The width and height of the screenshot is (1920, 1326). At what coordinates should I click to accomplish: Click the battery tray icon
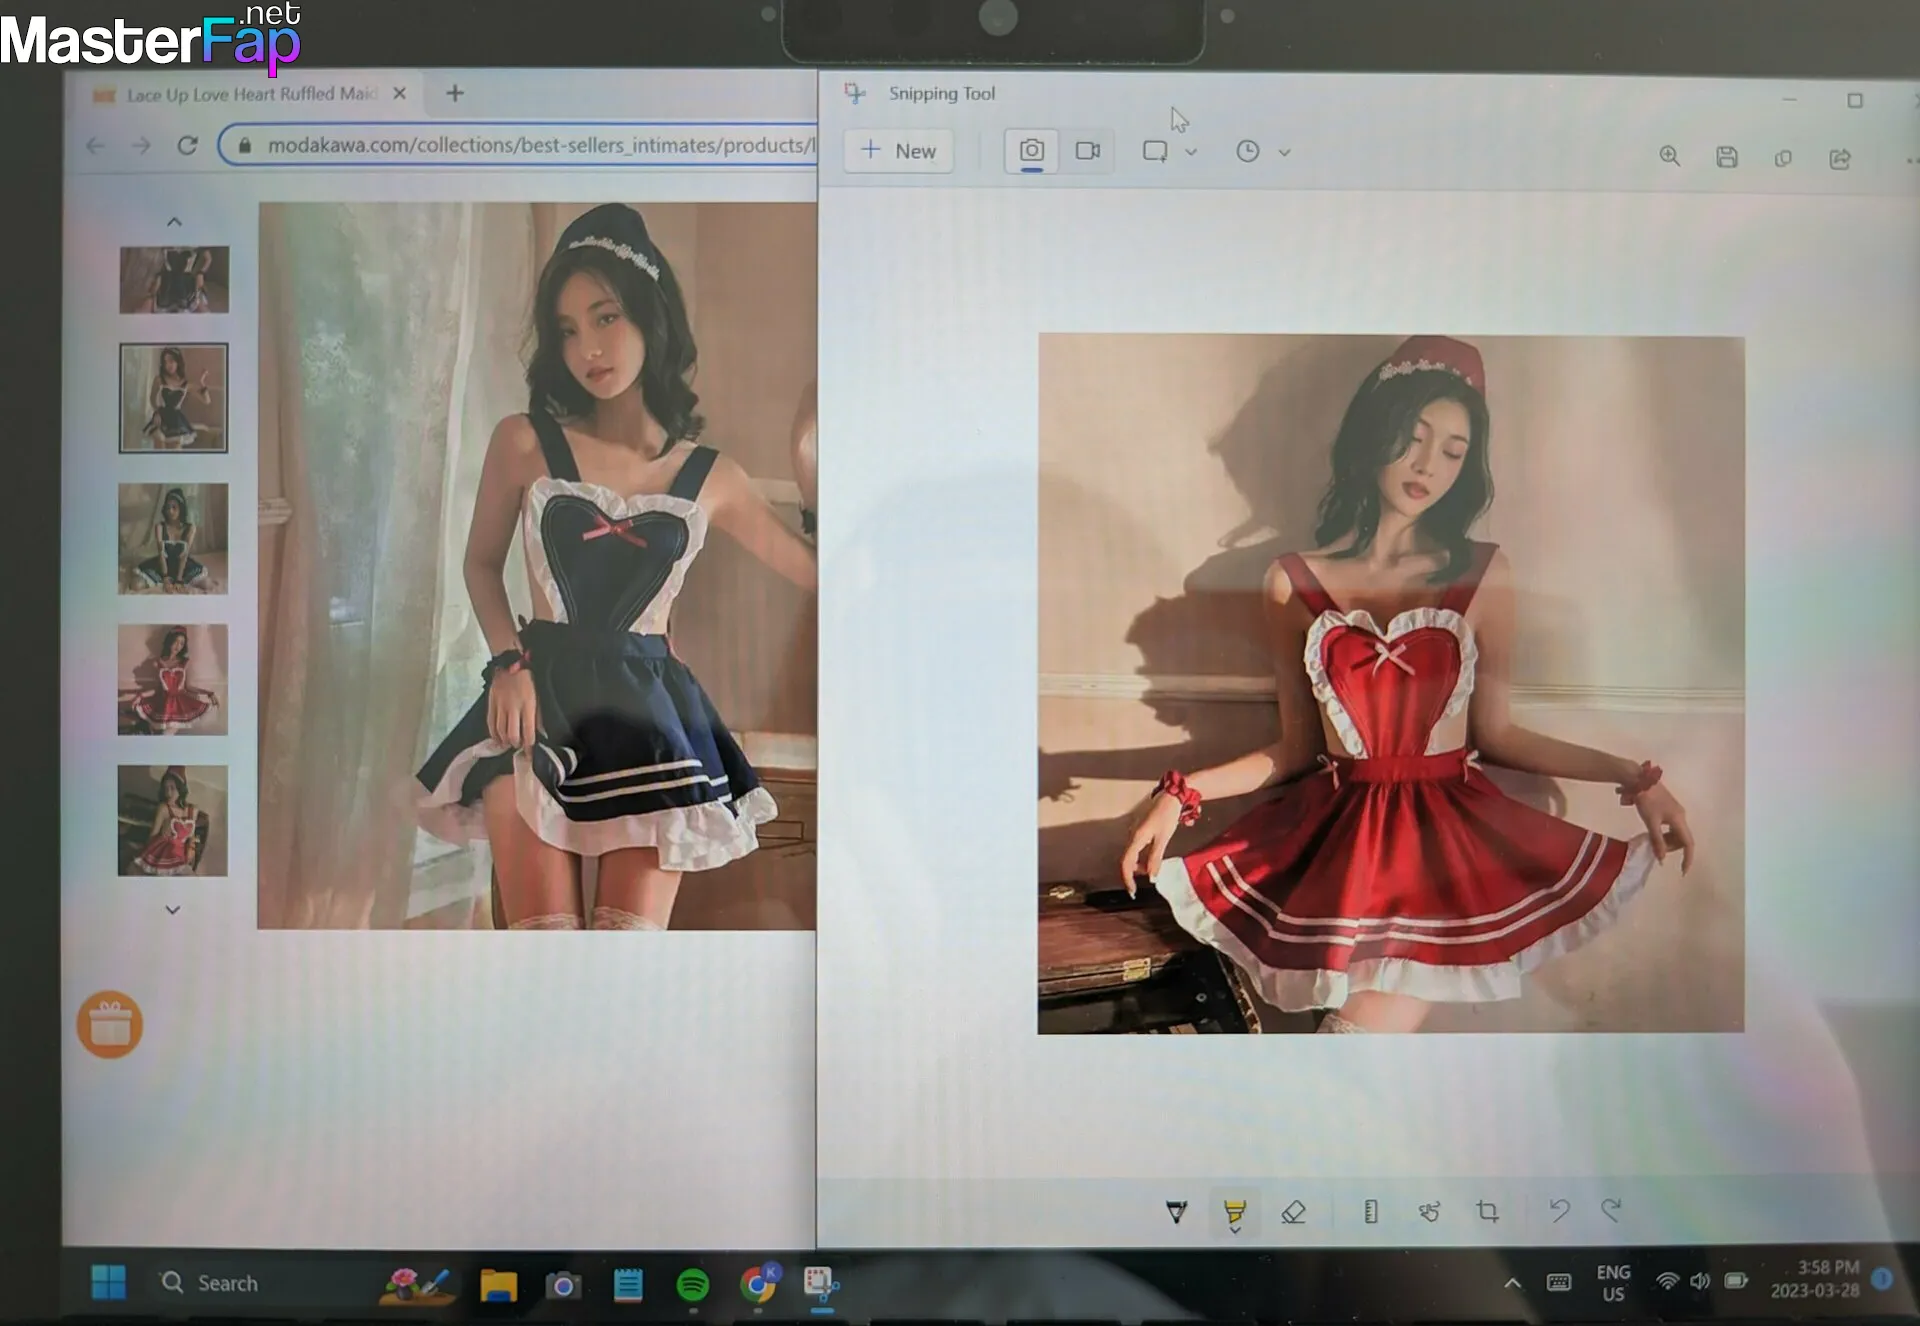(x=1736, y=1281)
